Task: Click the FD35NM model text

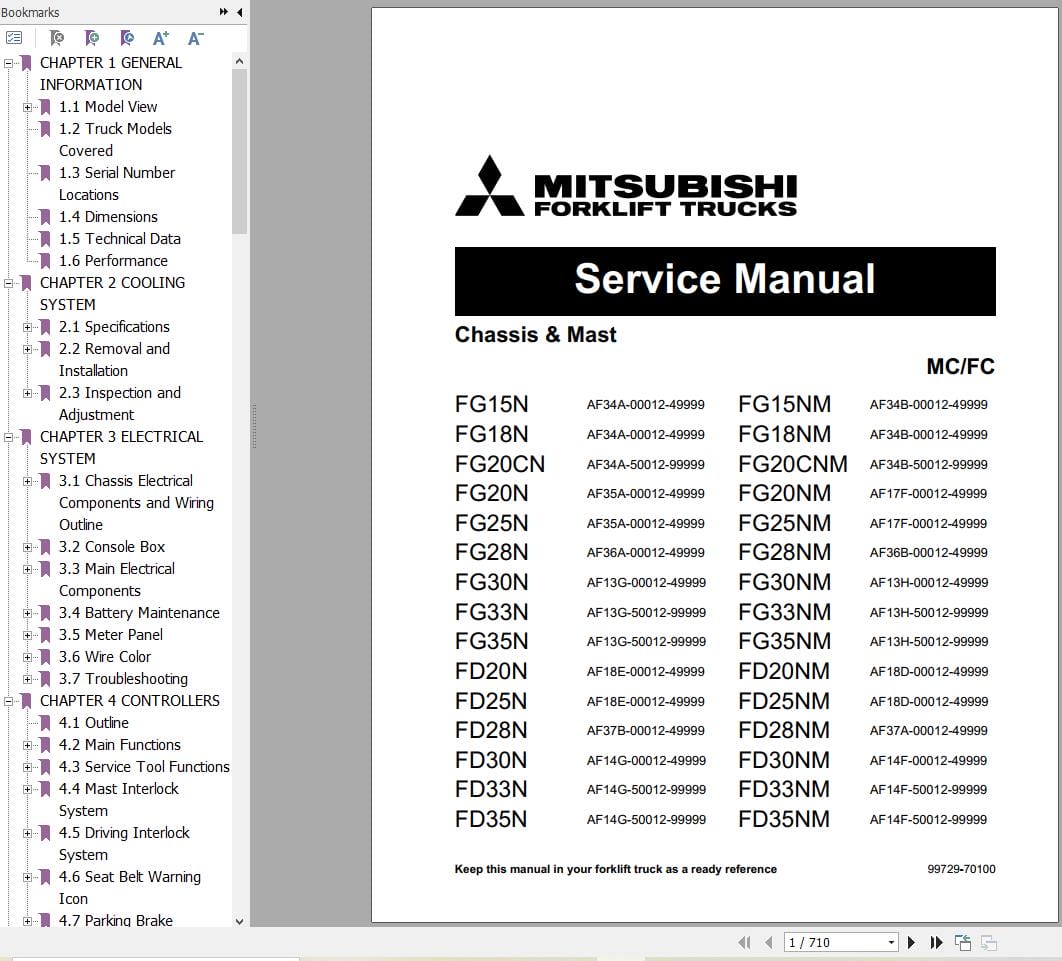Action: pyautogui.click(x=784, y=819)
